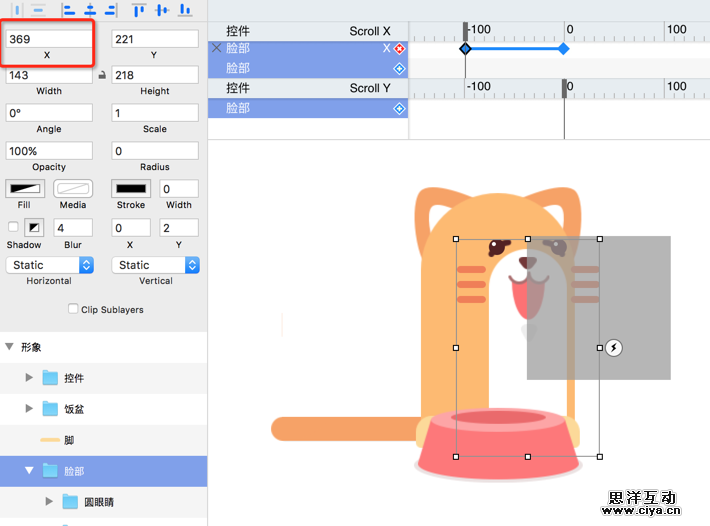Click the align horizontal centers icon
Image resolution: width=710 pixels, height=526 pixels.
pyautogui.click(x=91, y=10)
